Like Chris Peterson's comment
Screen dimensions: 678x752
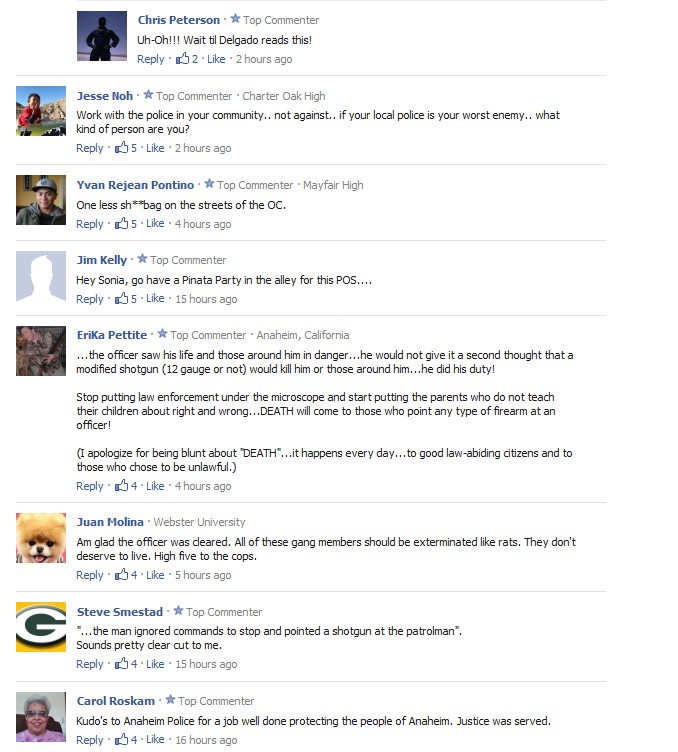pyautogui.click(x=216, y=59)
